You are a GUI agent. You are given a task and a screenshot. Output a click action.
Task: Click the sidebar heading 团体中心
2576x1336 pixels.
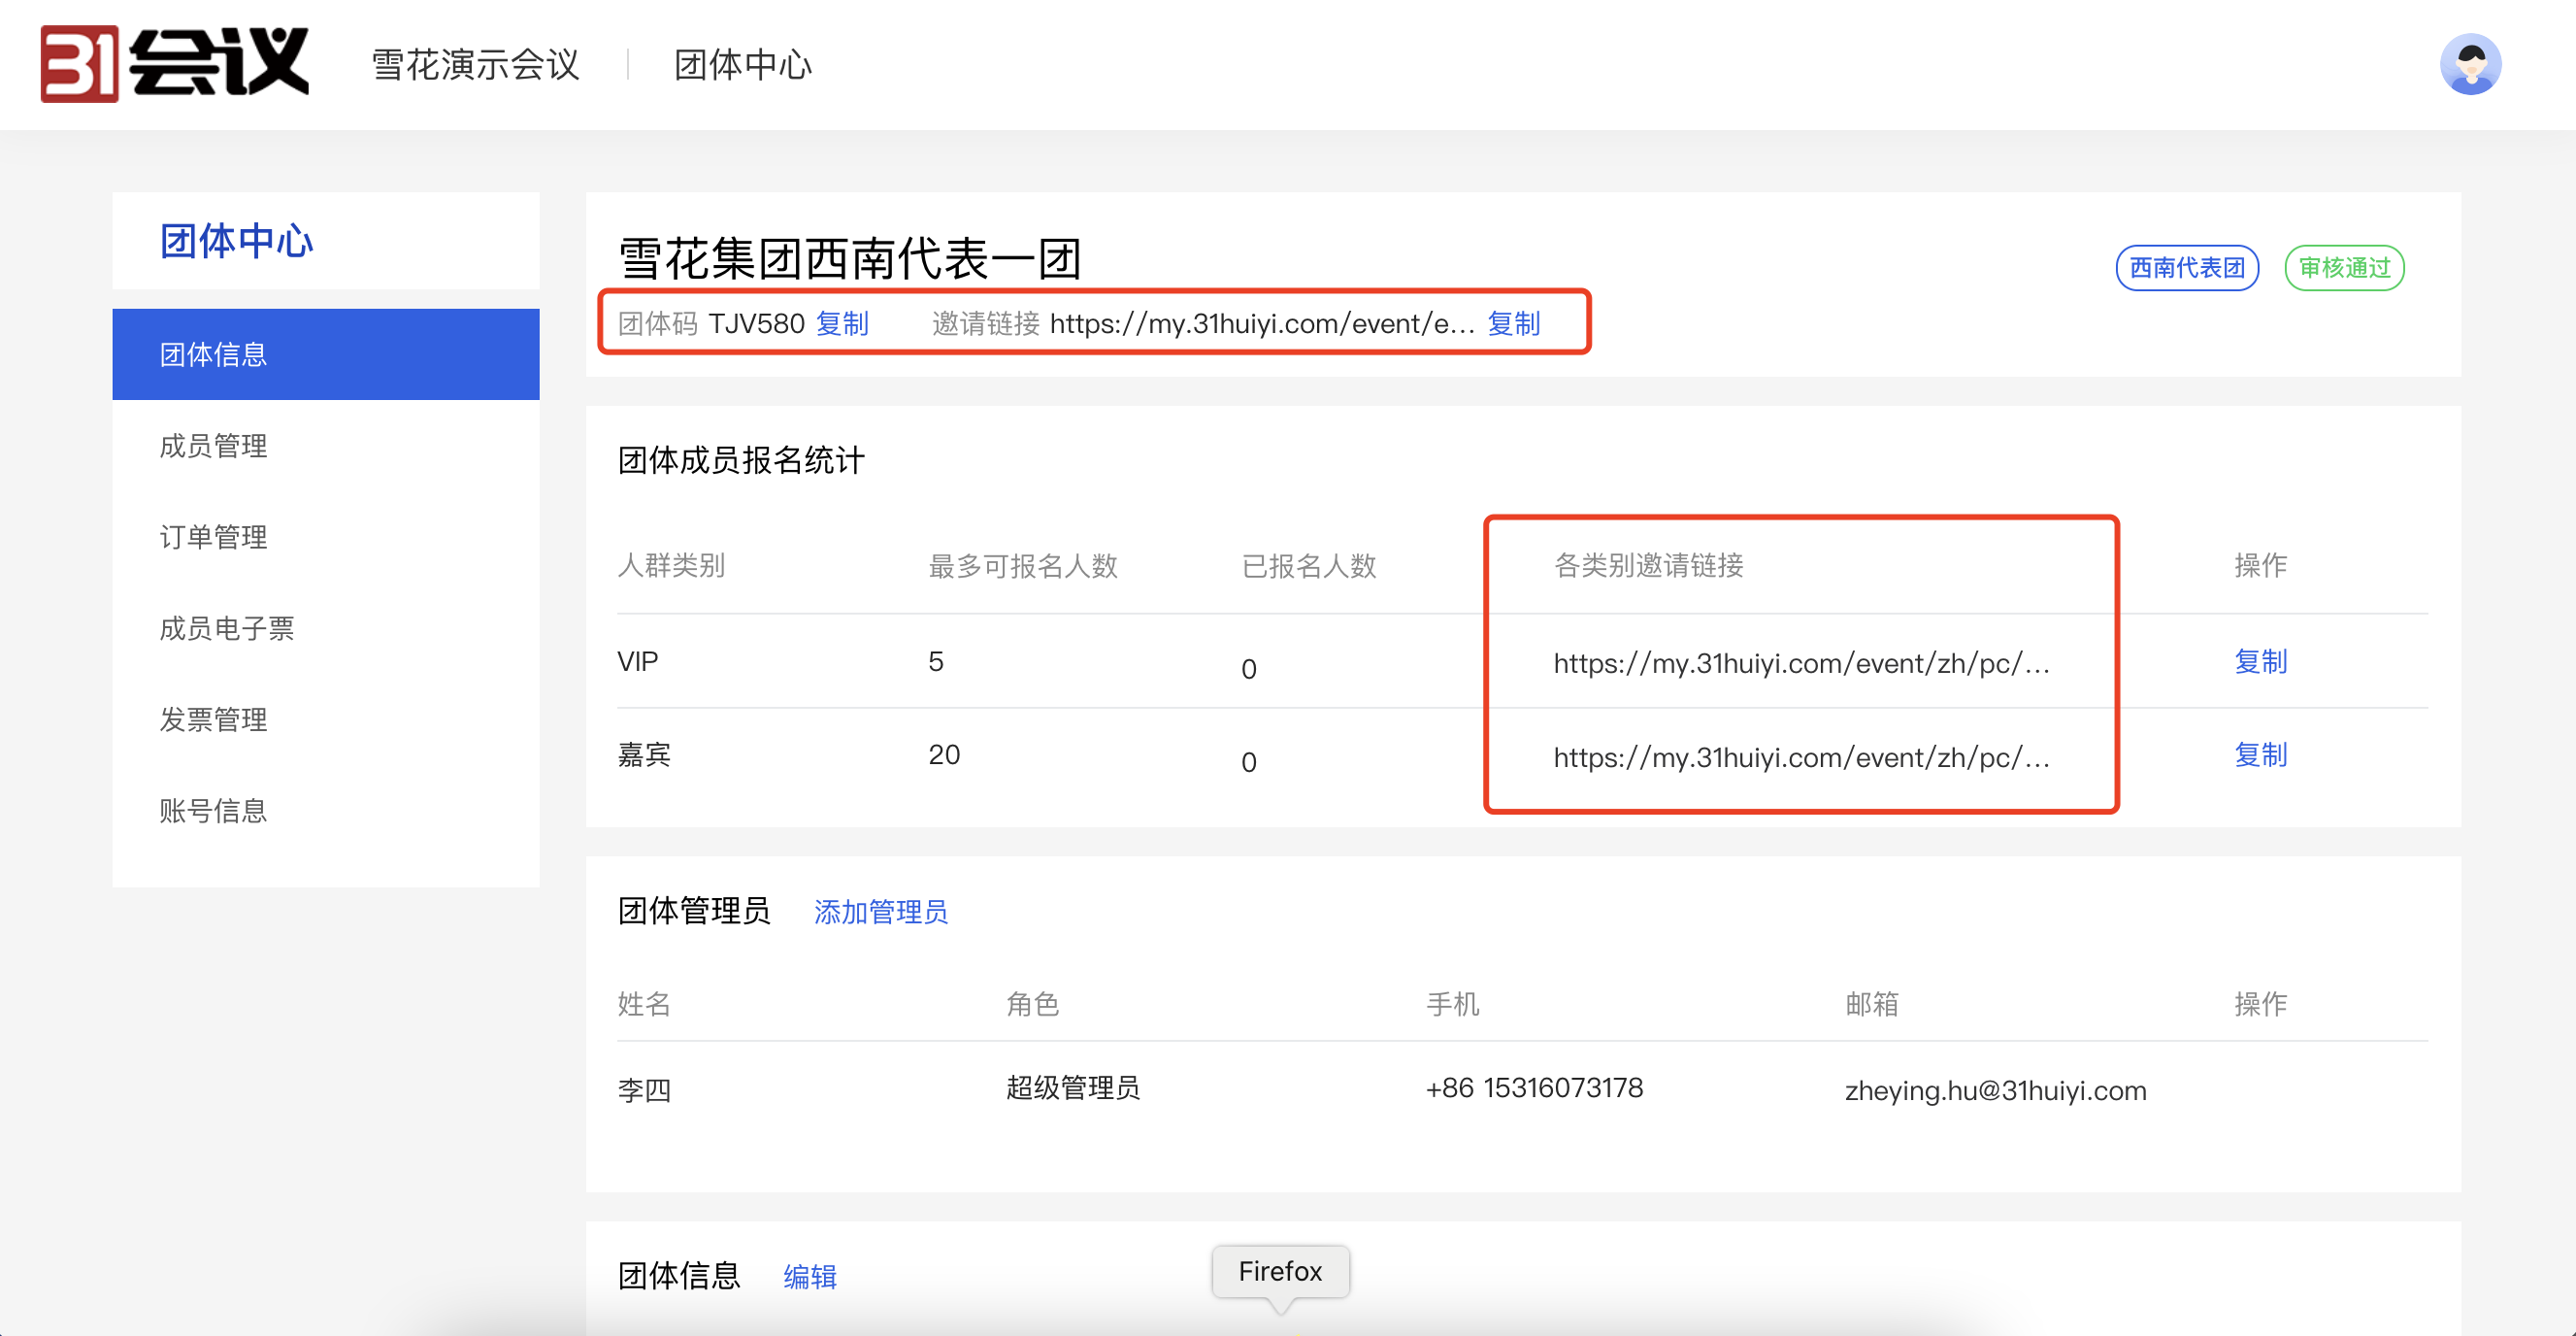coord(237,241)
